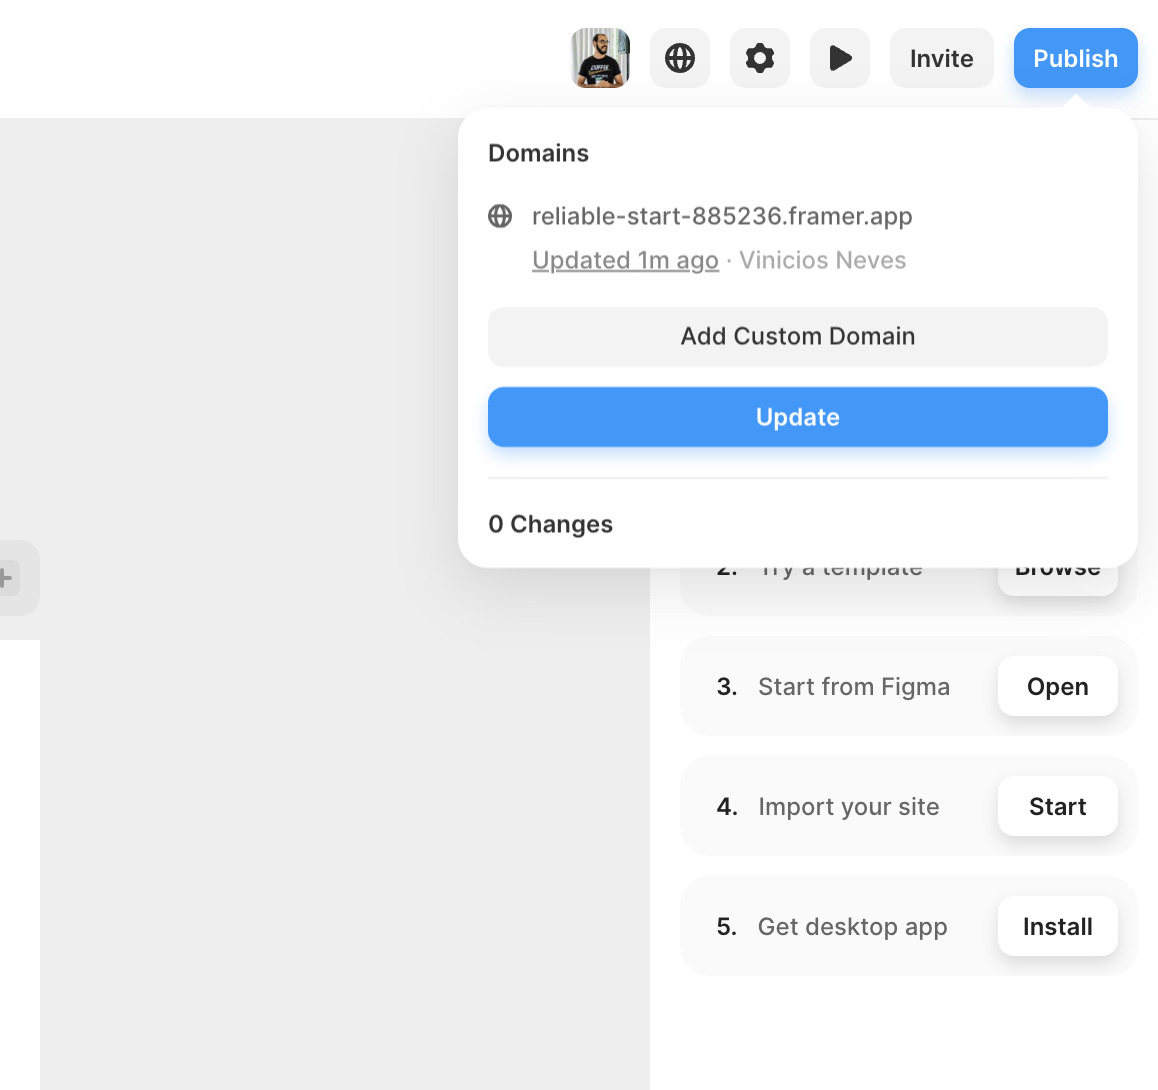The width and height of the screenshot is (1158, 1090).
Task: Start preview with the play icon
Action: point(840,58)
